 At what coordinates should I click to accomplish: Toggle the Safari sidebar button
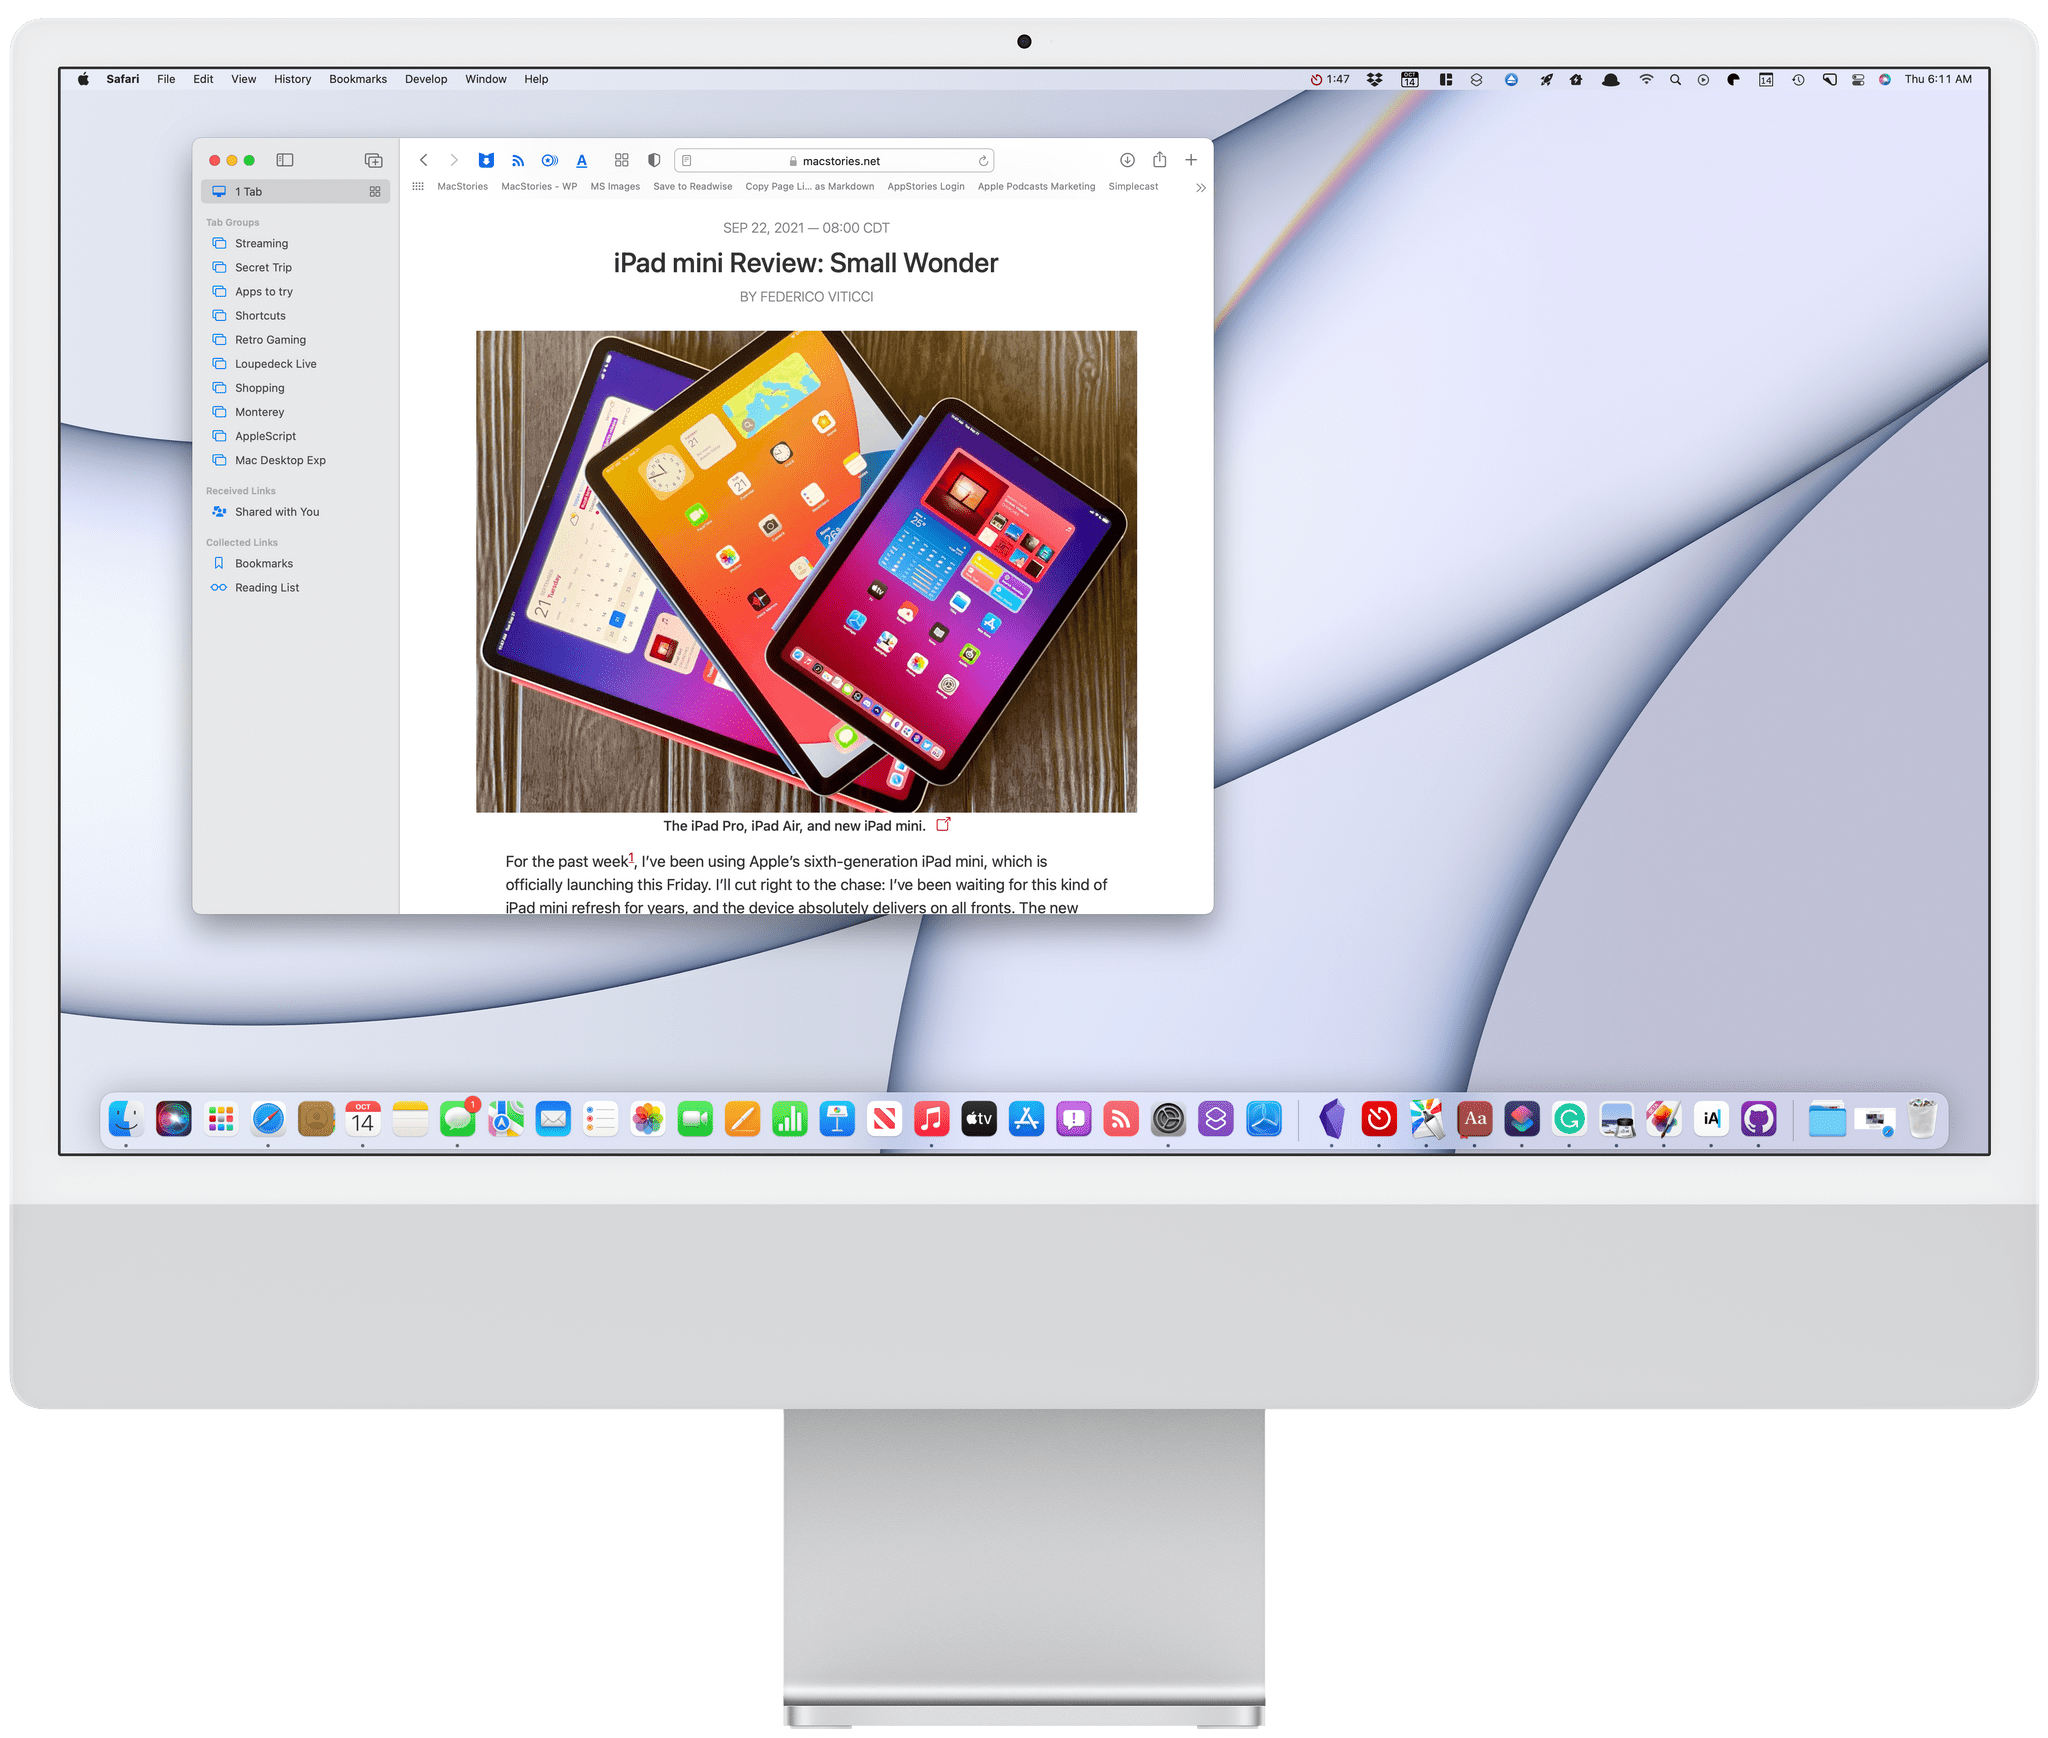(285, 160)
